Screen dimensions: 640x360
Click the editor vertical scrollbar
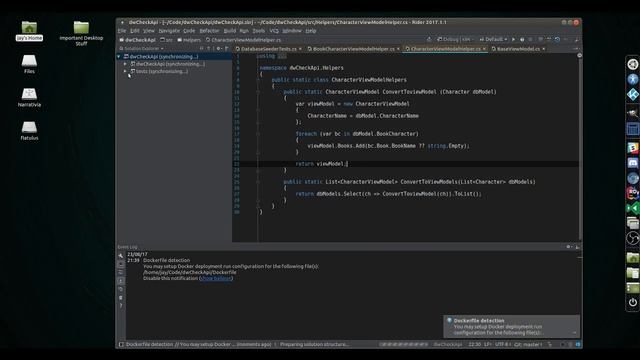pos(580,147)
